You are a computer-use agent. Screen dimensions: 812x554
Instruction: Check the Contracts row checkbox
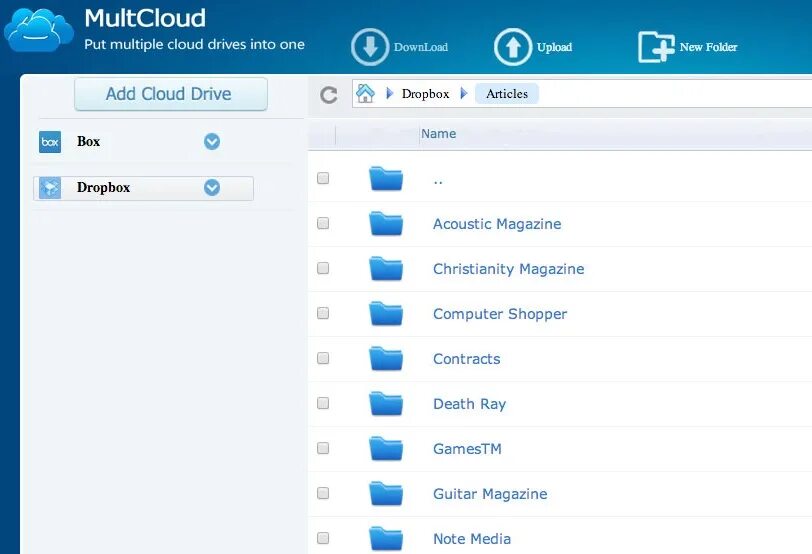coord(323,358)
